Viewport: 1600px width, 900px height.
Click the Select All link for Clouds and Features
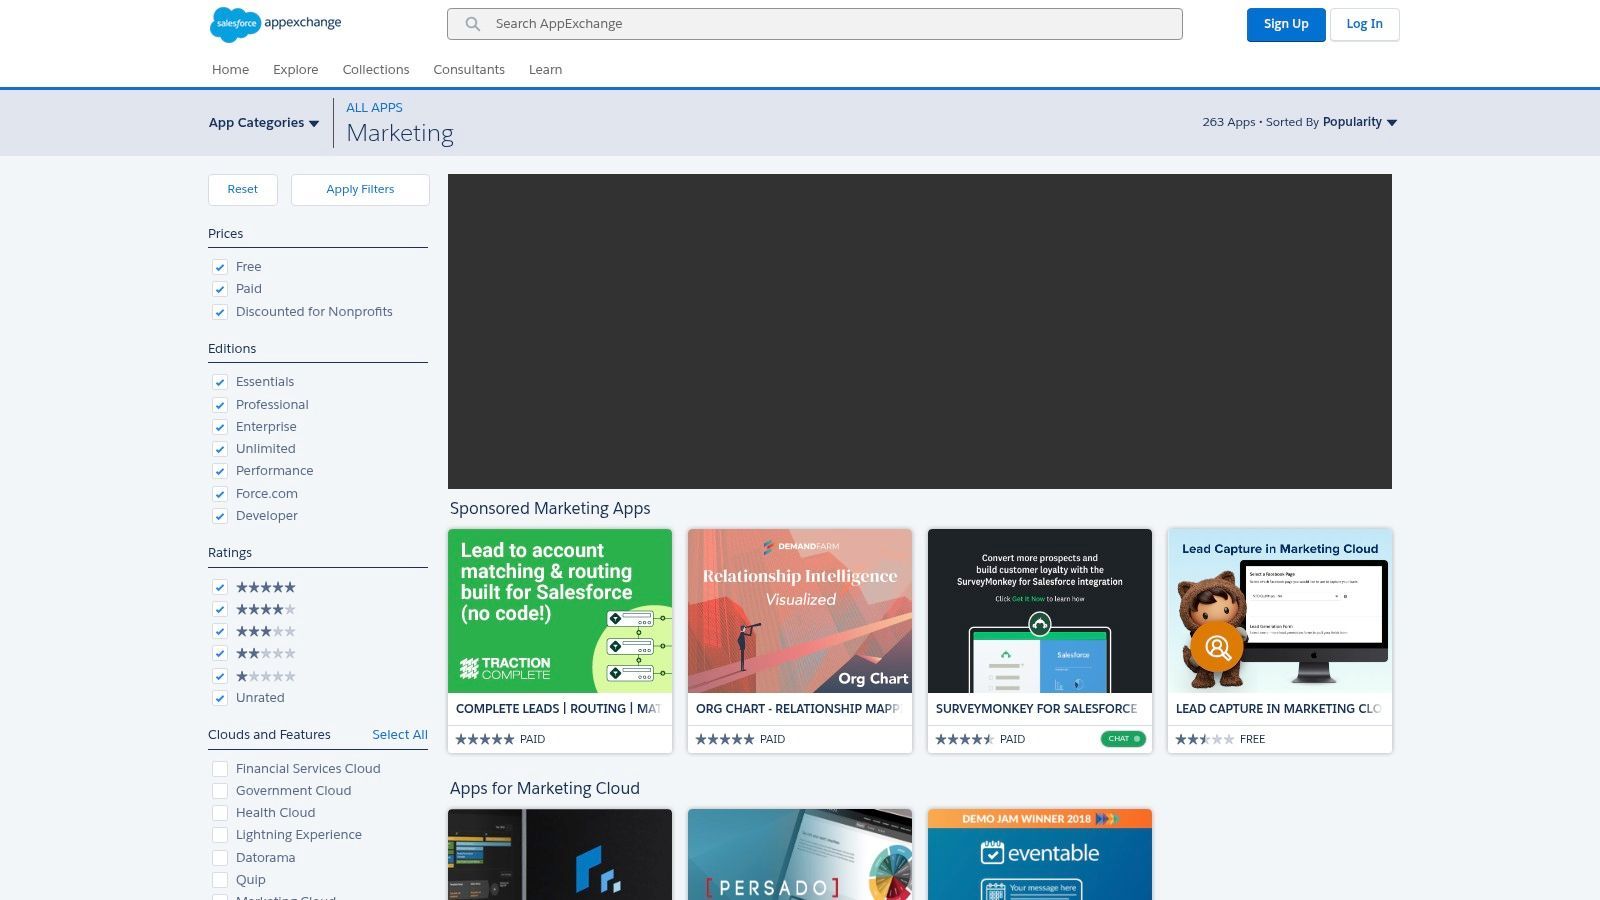coord(400,734)
